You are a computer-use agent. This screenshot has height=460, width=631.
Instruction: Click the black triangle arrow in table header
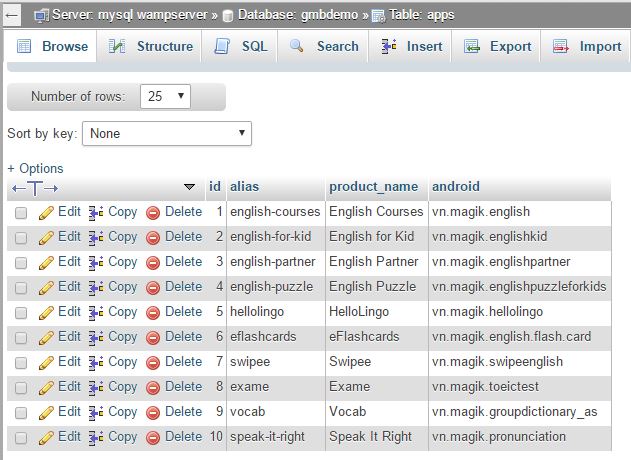click(x=189, y=187)
